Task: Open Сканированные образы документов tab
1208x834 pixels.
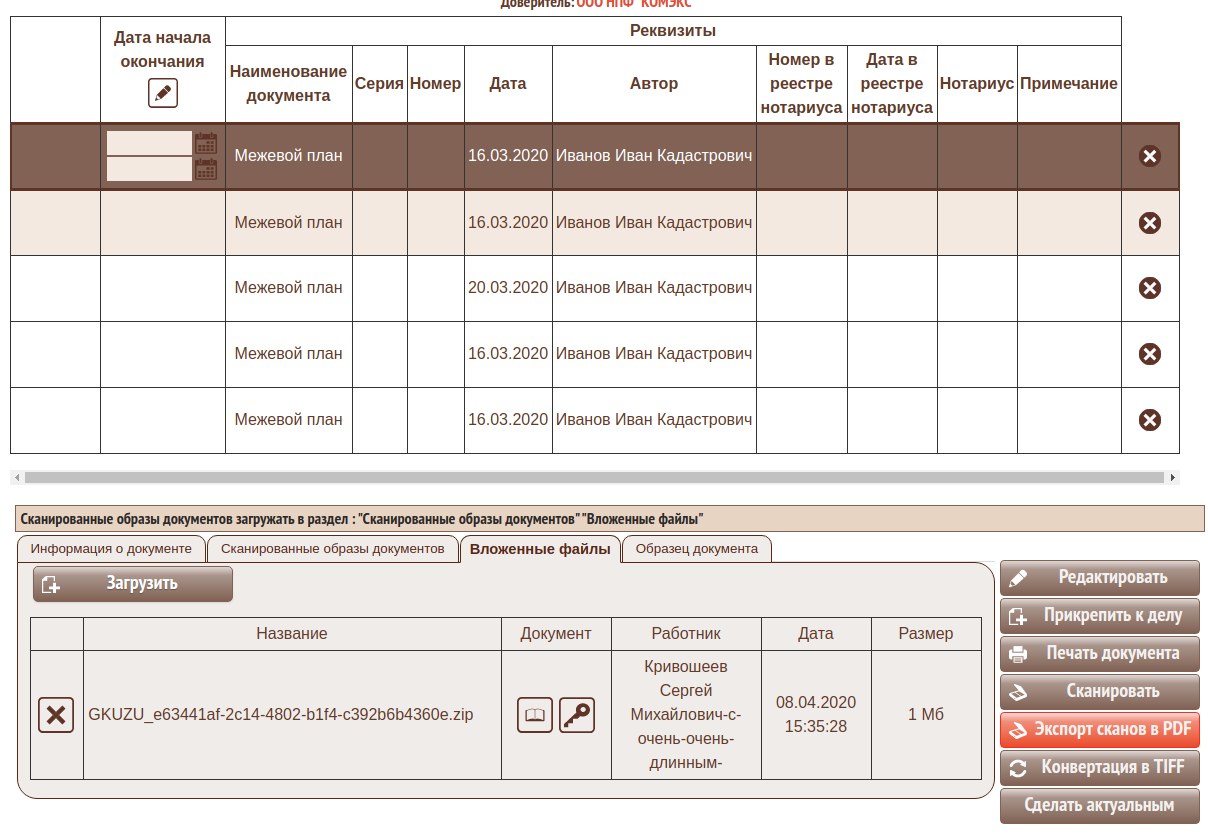Action: (332, 549)
